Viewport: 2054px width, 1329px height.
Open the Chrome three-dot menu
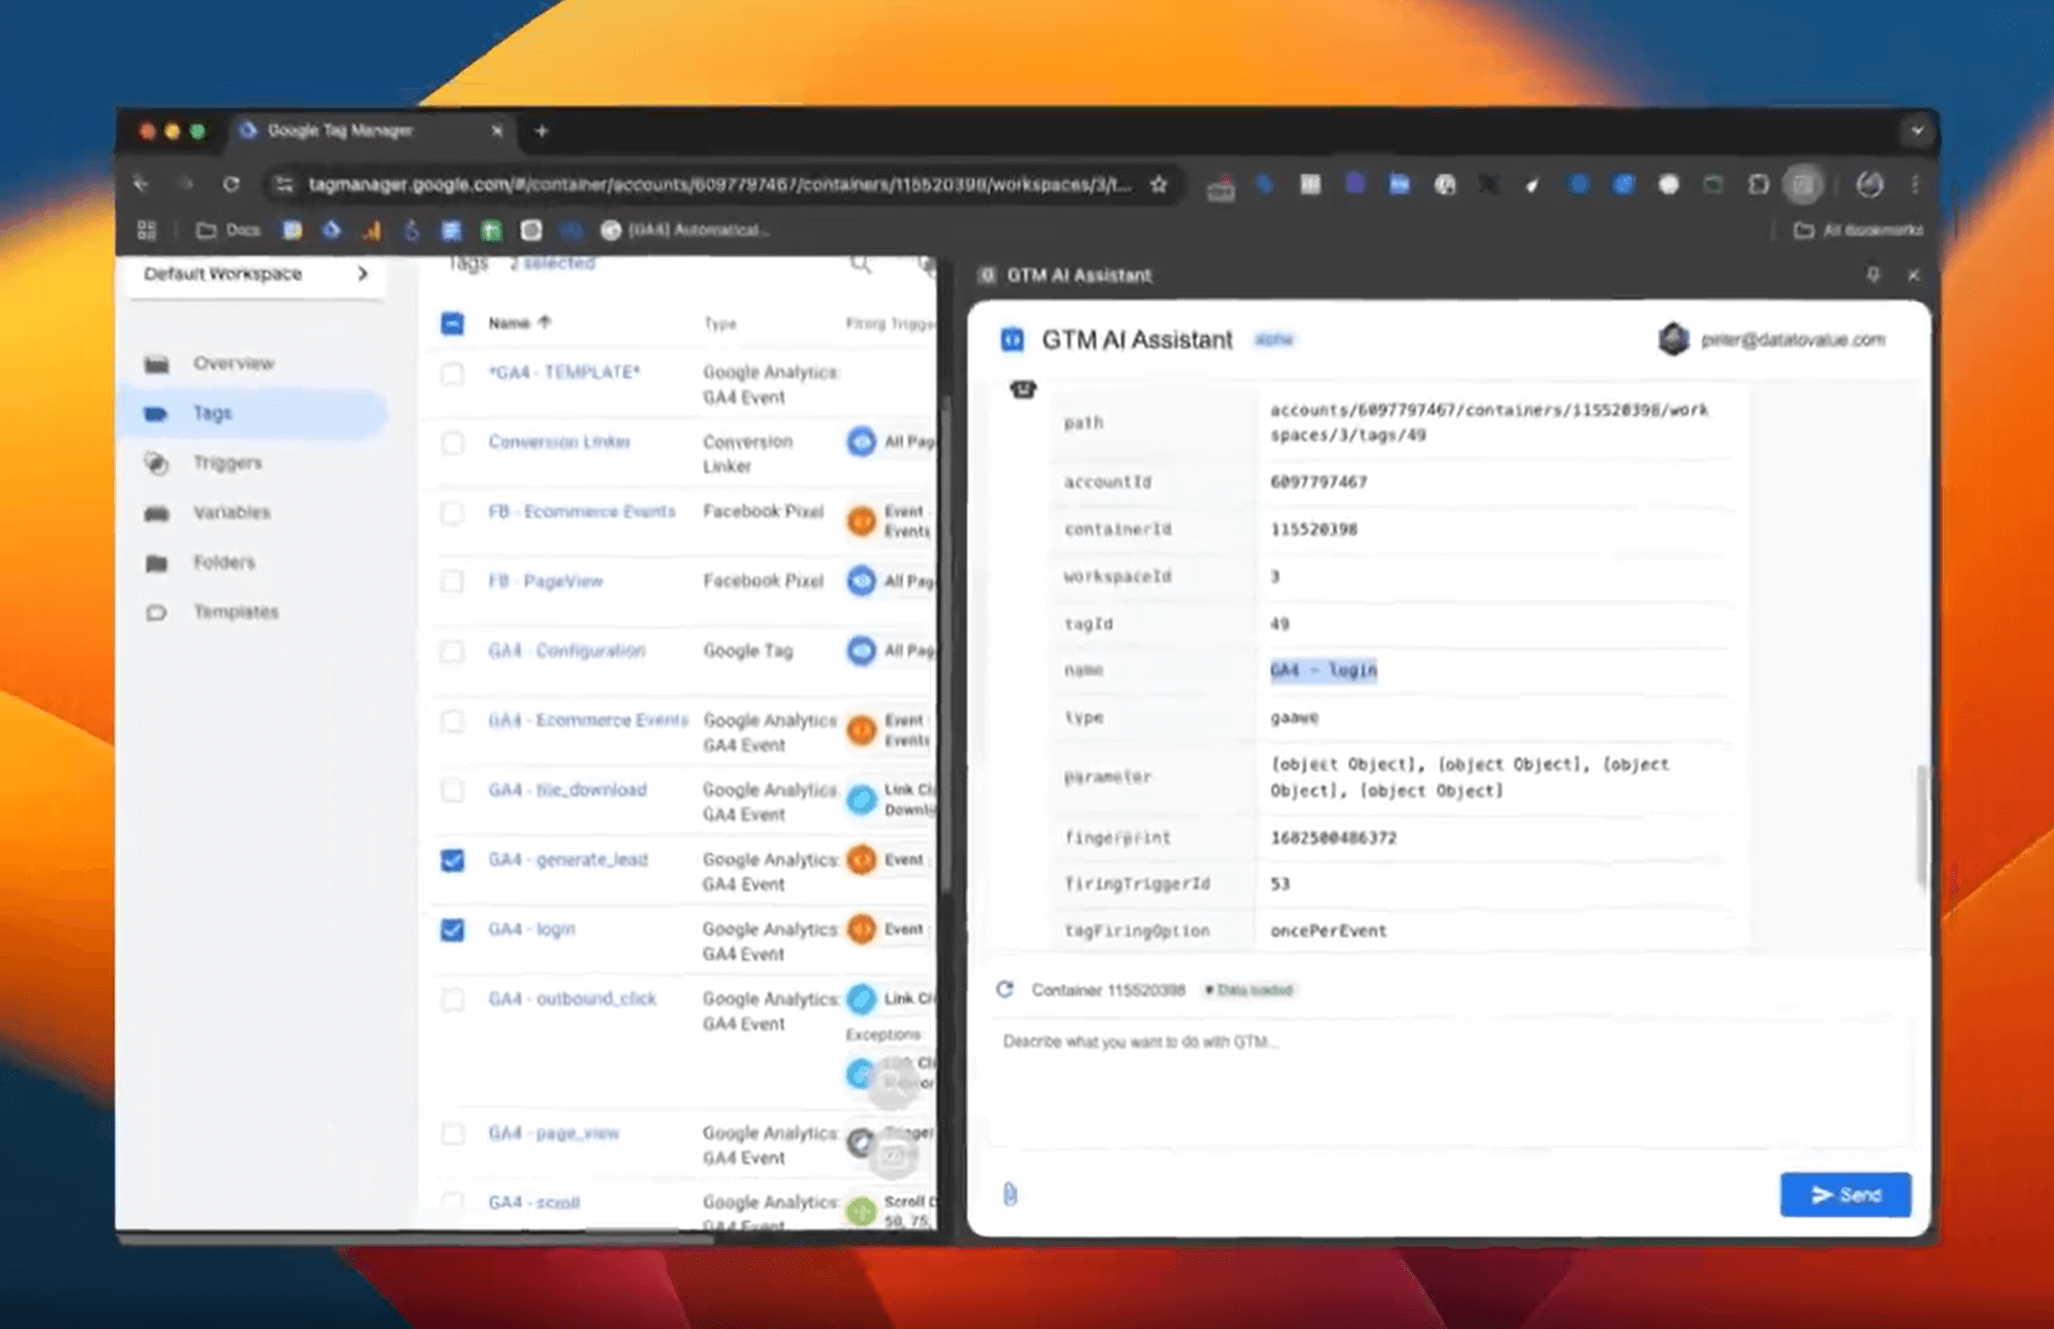[1914, 184]
